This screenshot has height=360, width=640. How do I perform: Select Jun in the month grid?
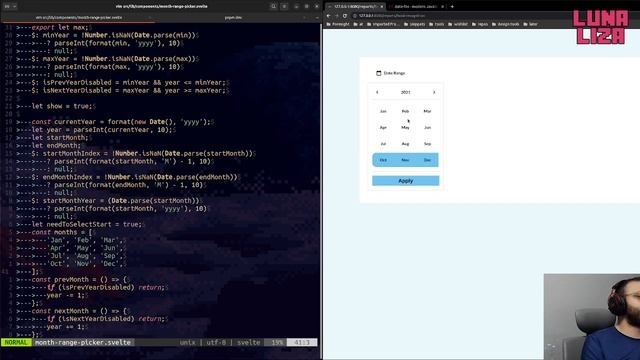427,127
